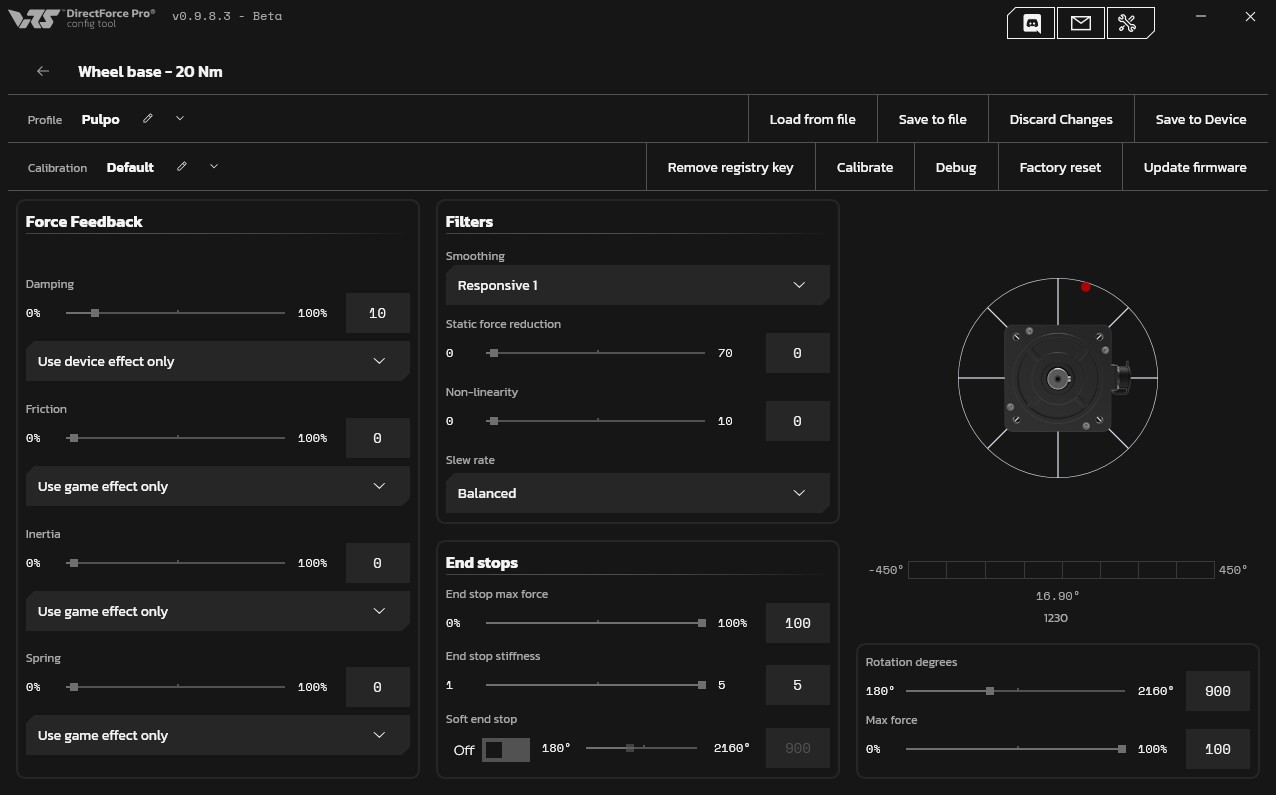Click the VRS DirectForce Pro logo

click(x=82, y=18)
